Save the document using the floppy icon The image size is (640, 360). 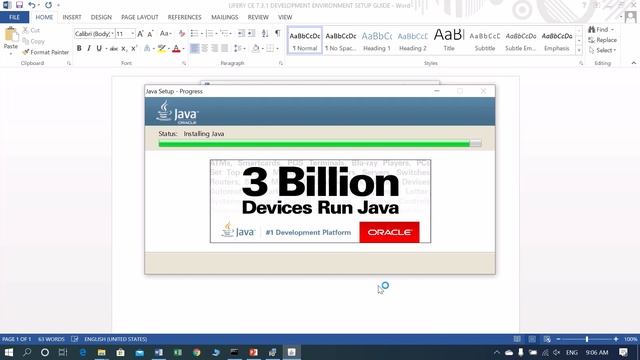click(19, 5)
